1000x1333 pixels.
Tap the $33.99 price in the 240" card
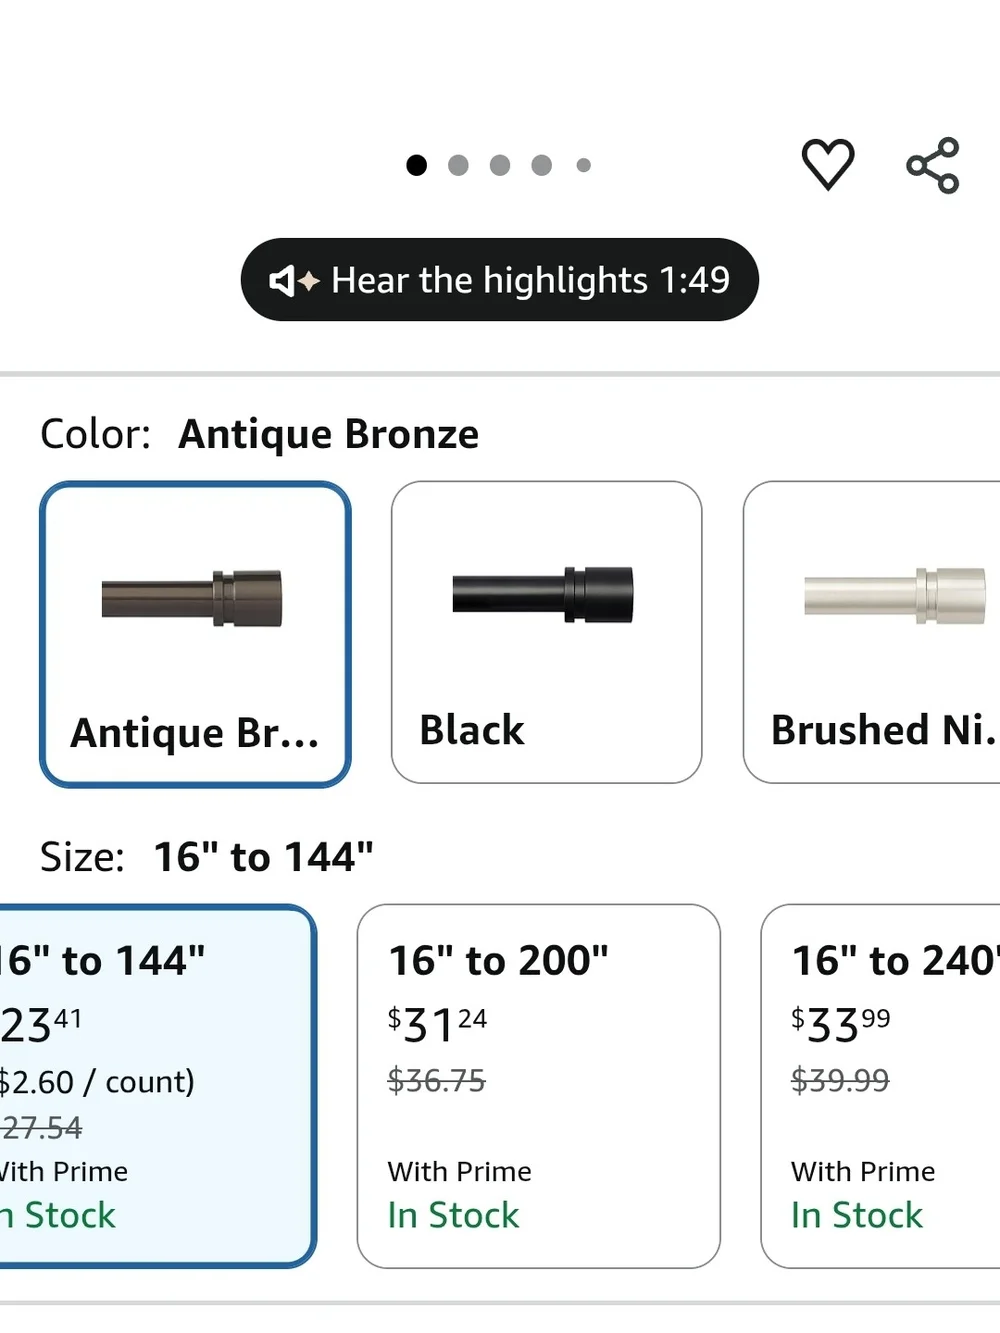840,1024
